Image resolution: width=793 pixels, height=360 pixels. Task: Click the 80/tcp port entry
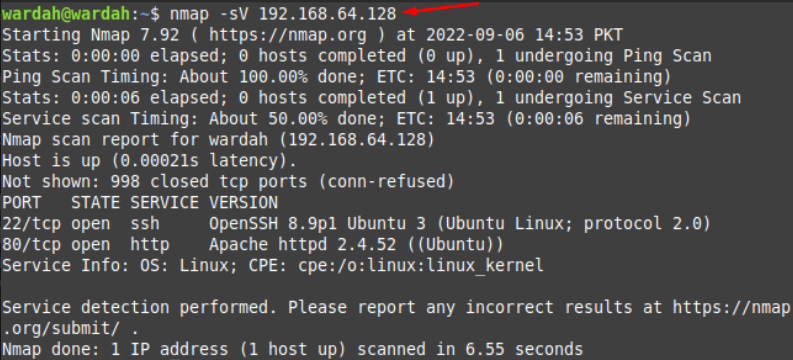[x=31, y=245]
